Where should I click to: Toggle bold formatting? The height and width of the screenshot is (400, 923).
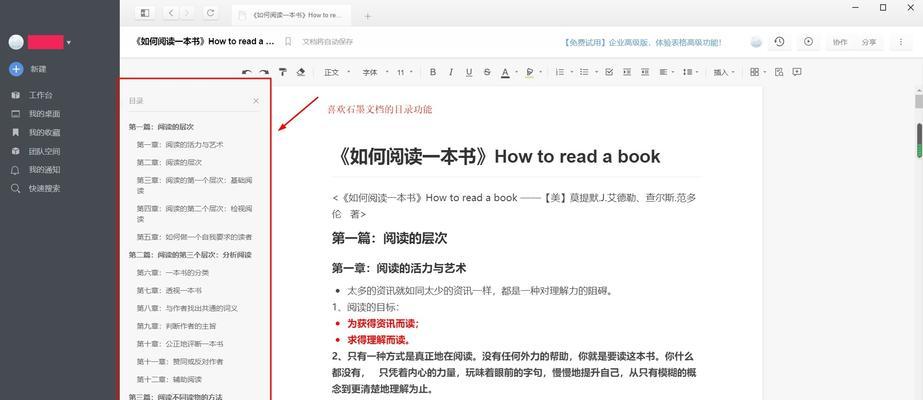pos(433,72)
